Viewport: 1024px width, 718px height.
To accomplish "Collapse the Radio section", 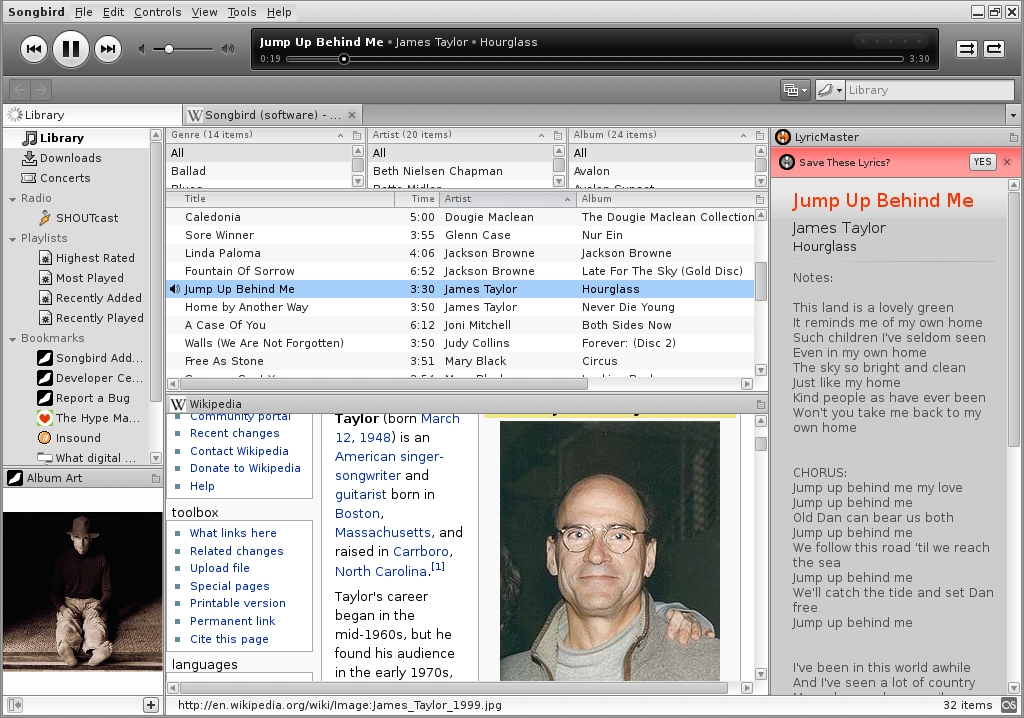I will point(12,199).
